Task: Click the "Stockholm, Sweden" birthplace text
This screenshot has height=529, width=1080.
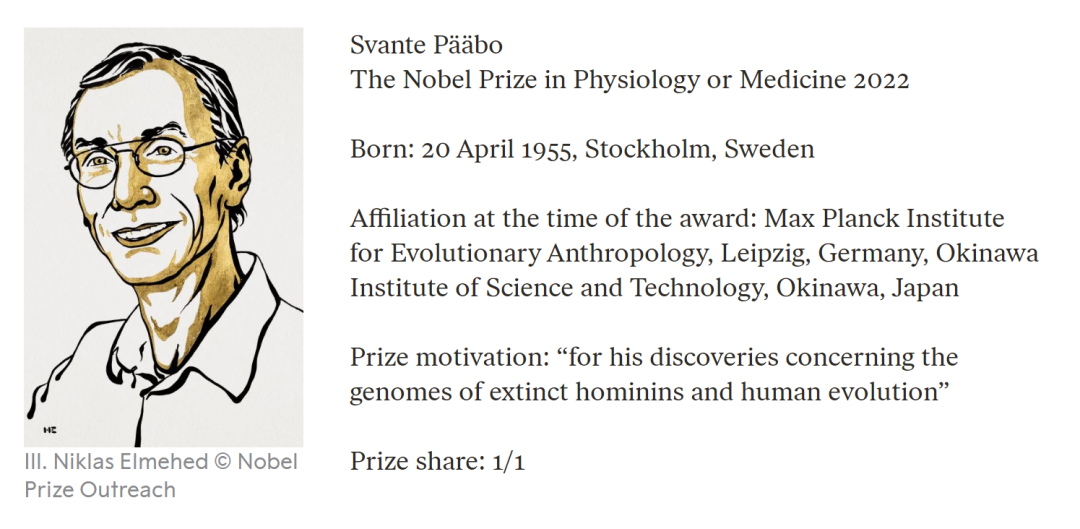Action: [699, 150]
